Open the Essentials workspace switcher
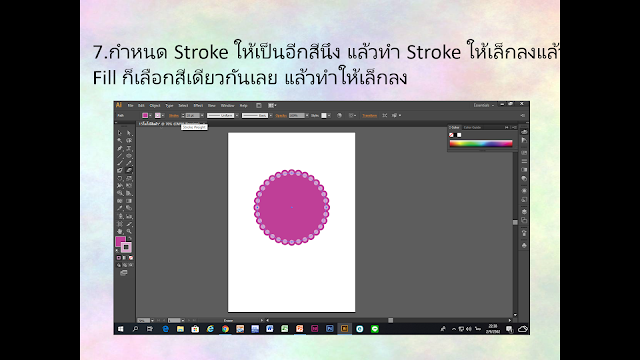Viewport: 640px width, 360px height. 484,105
